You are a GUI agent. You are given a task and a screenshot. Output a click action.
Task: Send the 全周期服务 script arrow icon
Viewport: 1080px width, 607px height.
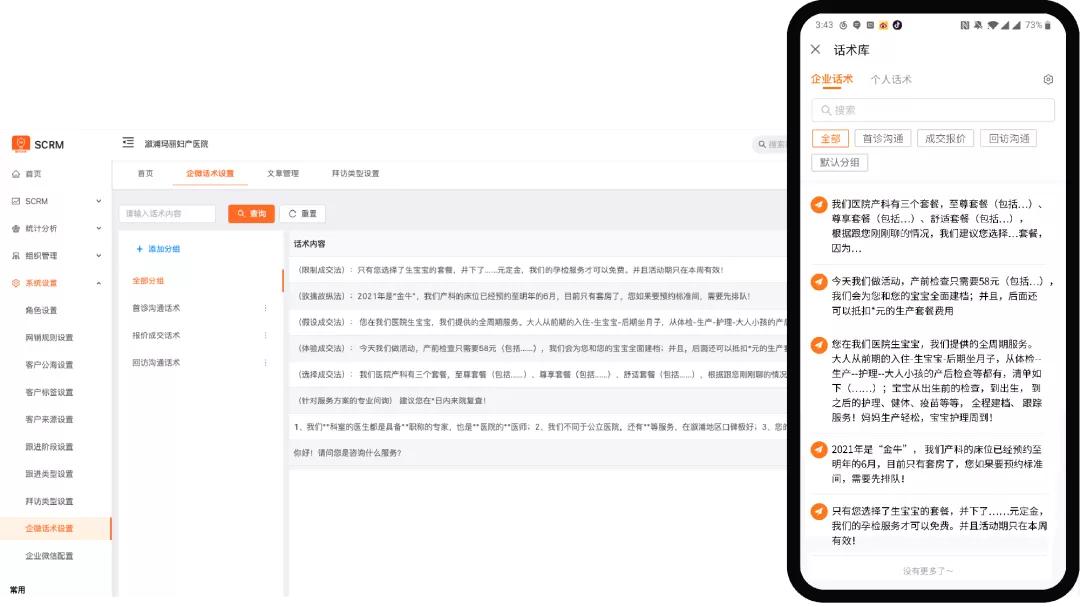tap(818, 344)
